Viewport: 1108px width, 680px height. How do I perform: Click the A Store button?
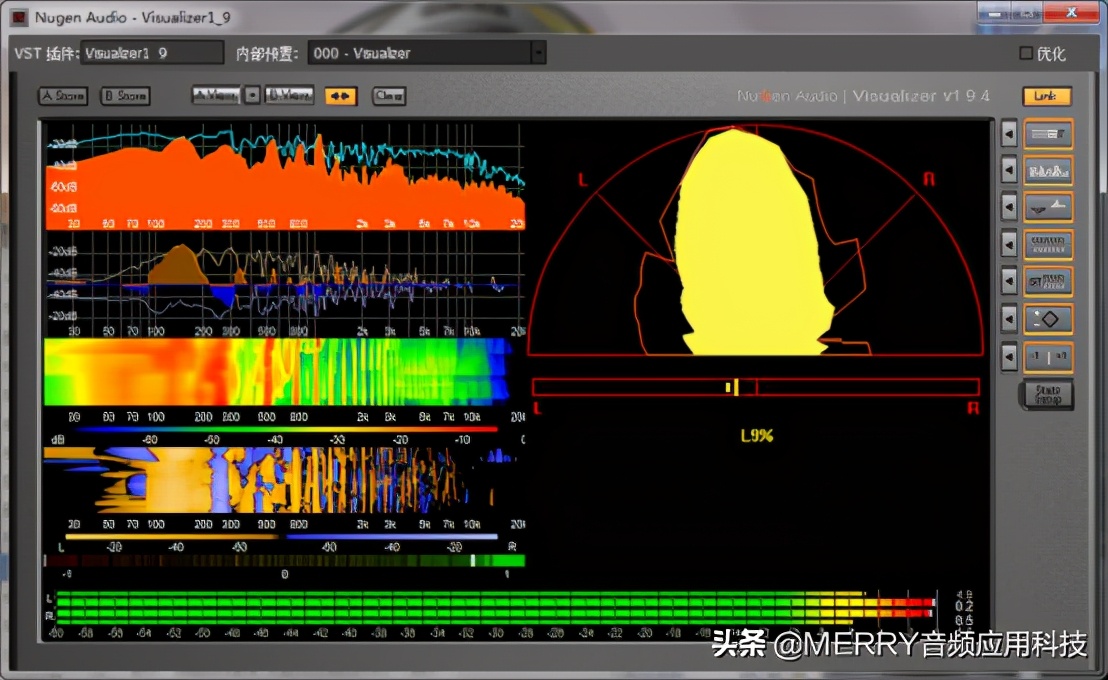62,95
